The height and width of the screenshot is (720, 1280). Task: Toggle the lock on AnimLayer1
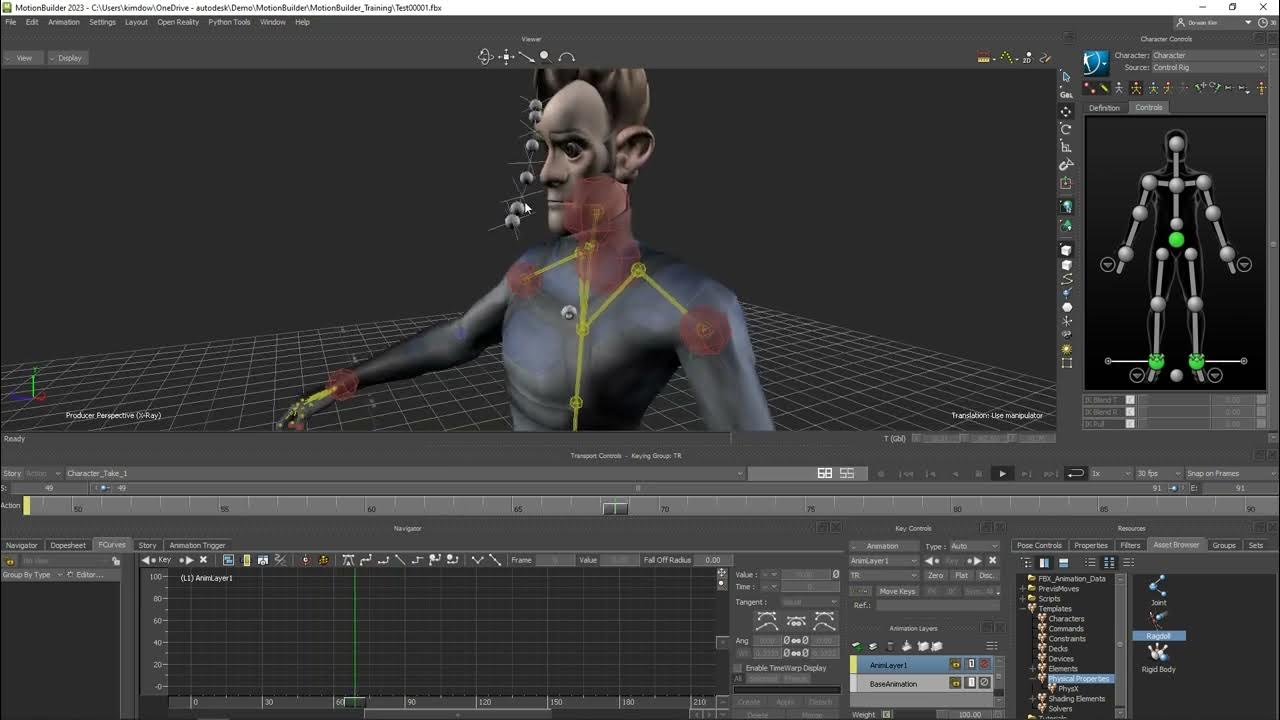(956, 664)
